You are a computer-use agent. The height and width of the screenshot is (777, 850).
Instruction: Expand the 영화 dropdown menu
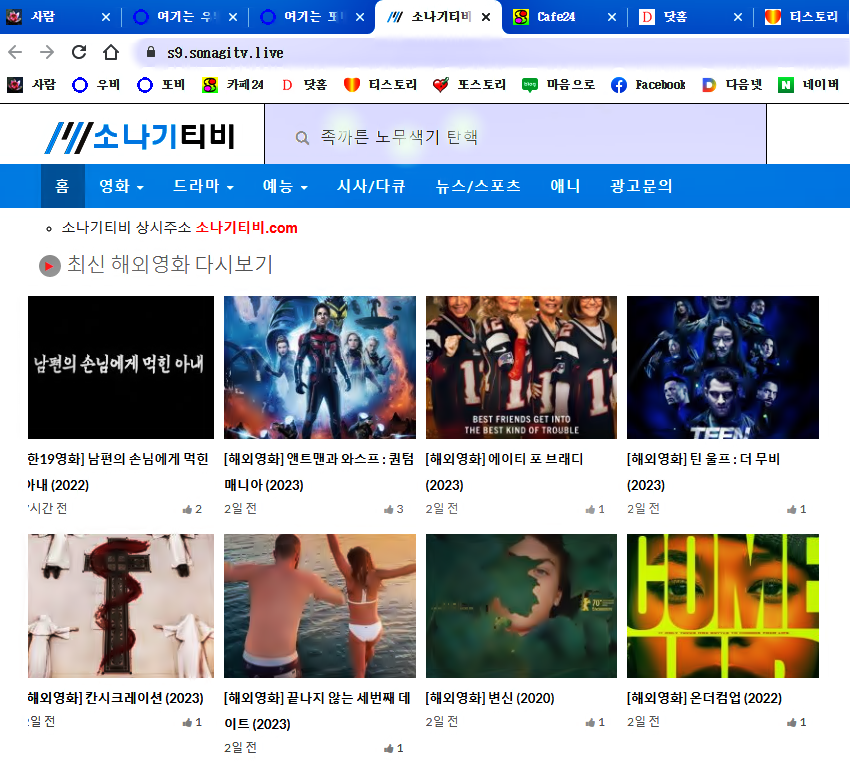[121, 186]
